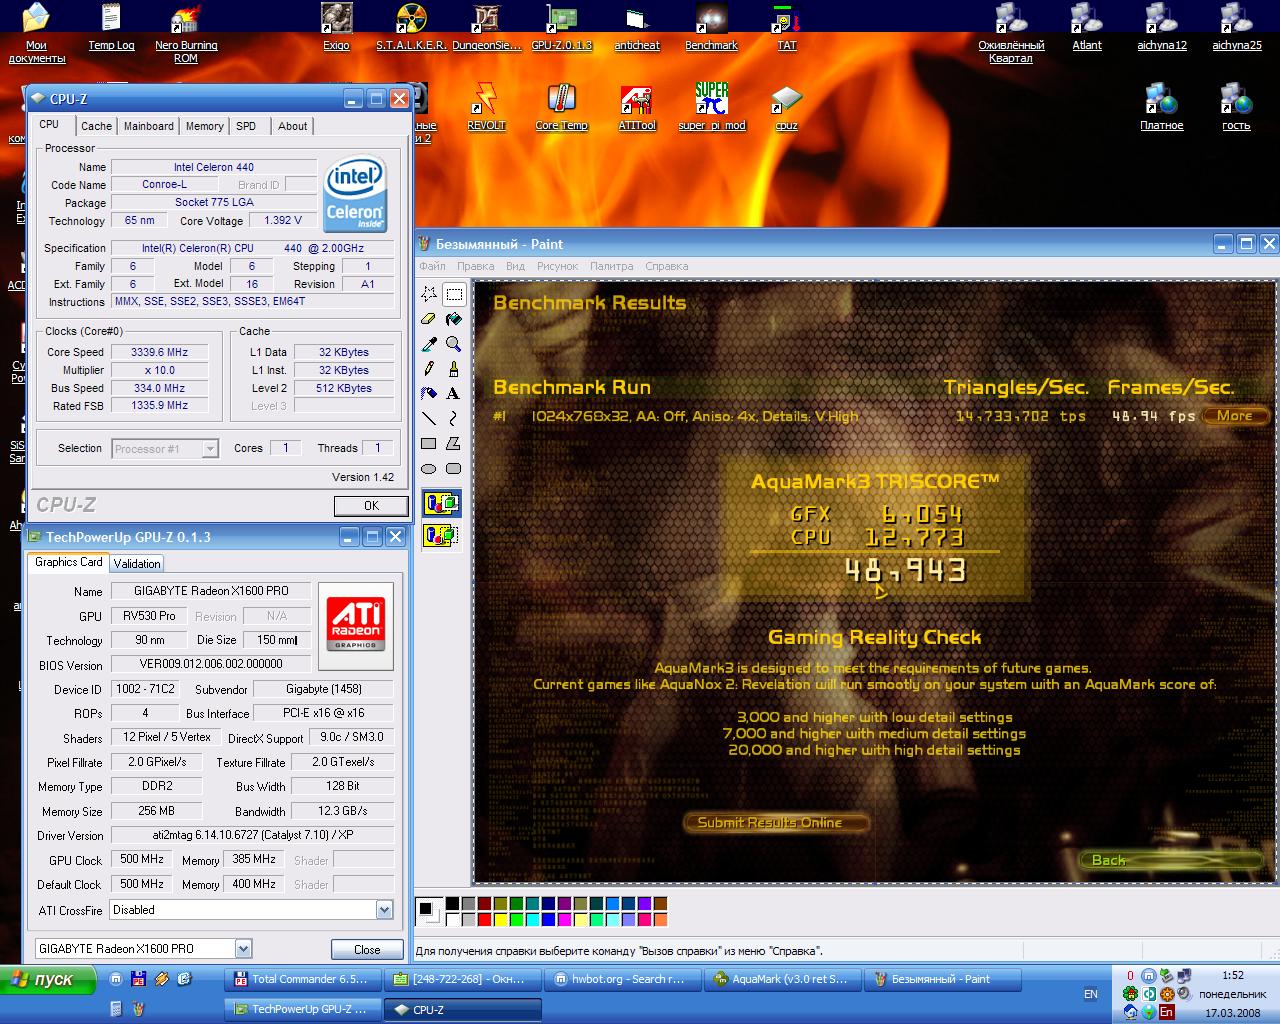Screen dimensions: 1280x1024
Task: Open the ATITool desktop shortcut
Action: [637, 108]
